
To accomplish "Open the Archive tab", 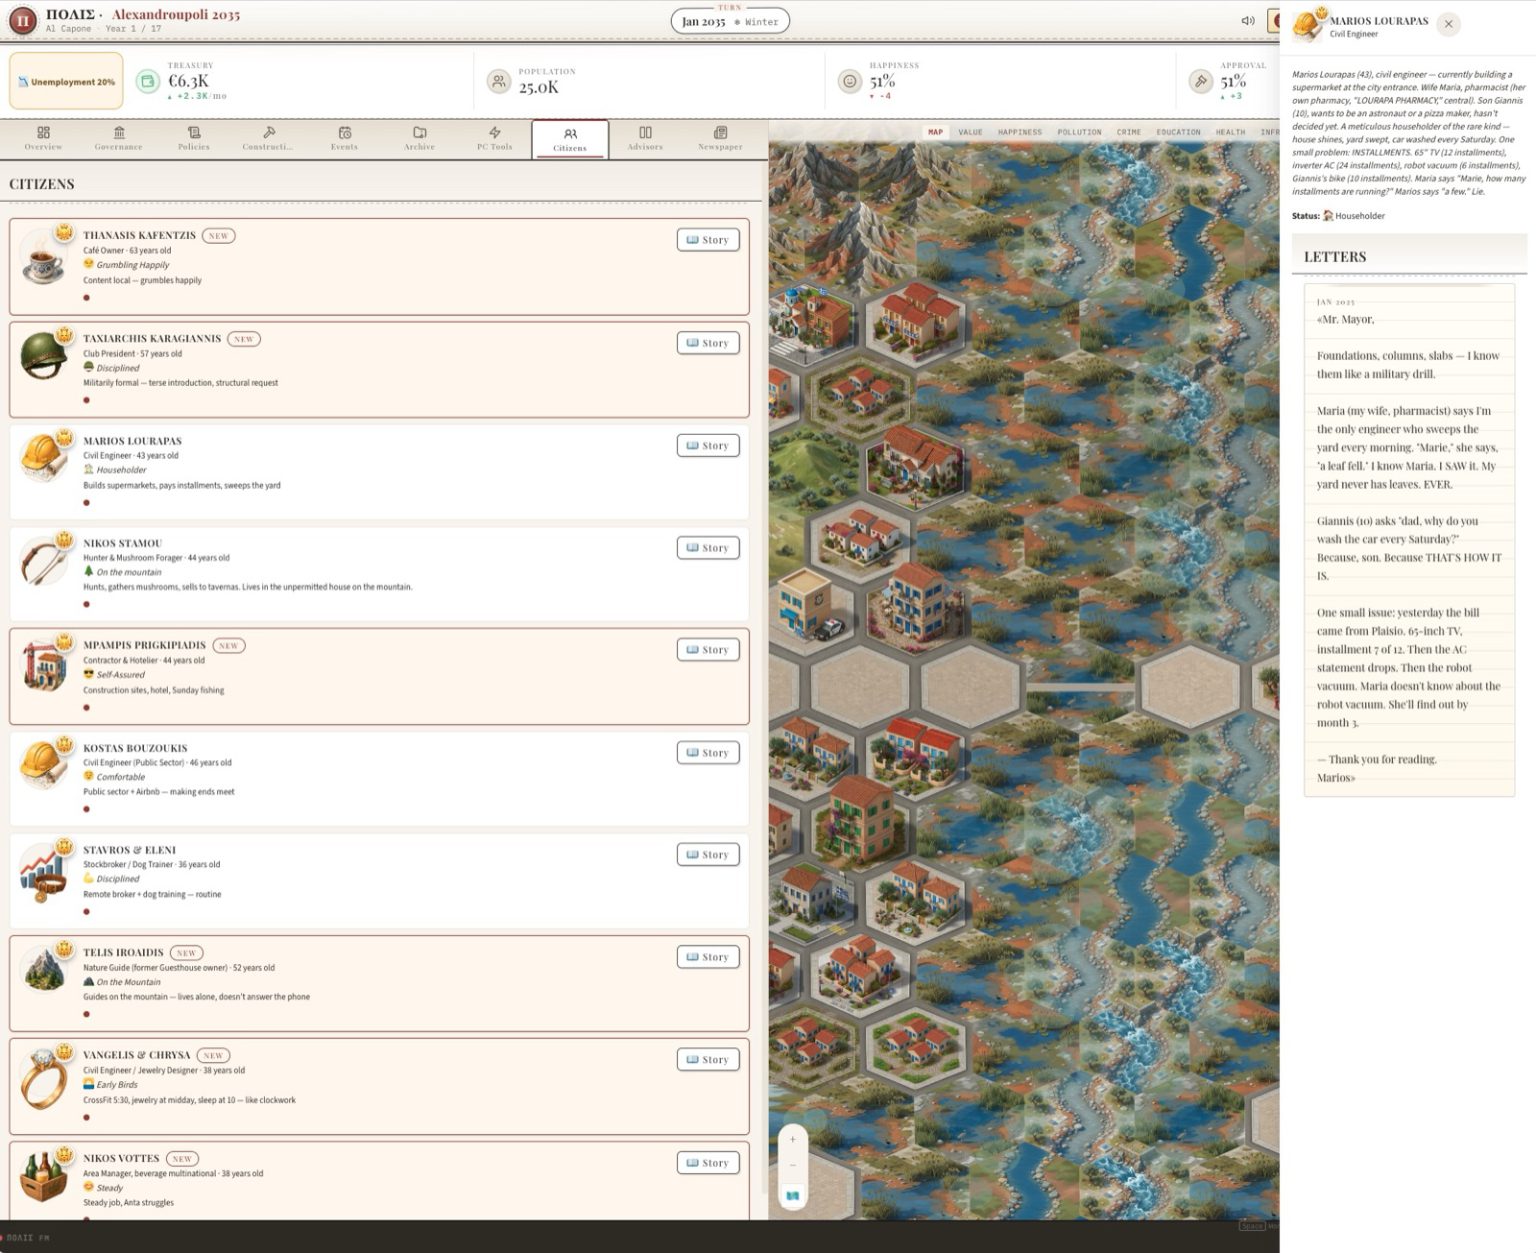I will click(419, 139).
